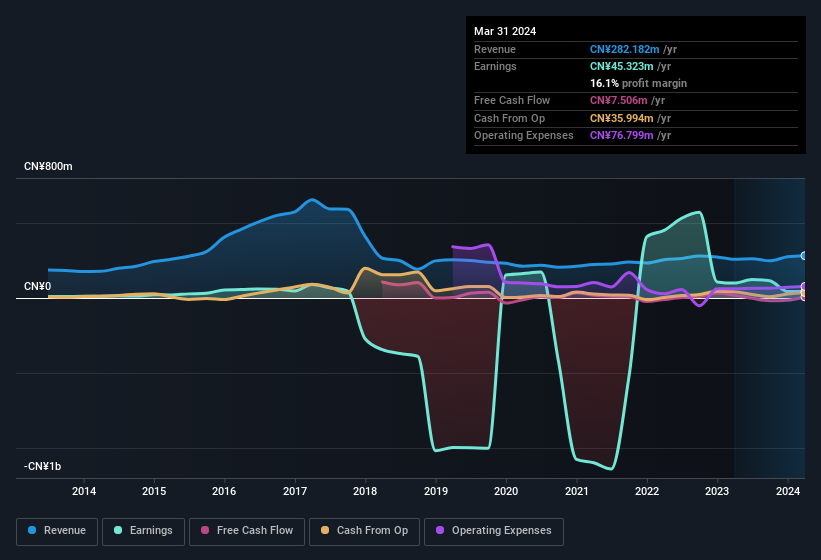Screen dimensions: 821x560
Task: Click the 2015 x-axis label
Action: [x=154, y=491]
